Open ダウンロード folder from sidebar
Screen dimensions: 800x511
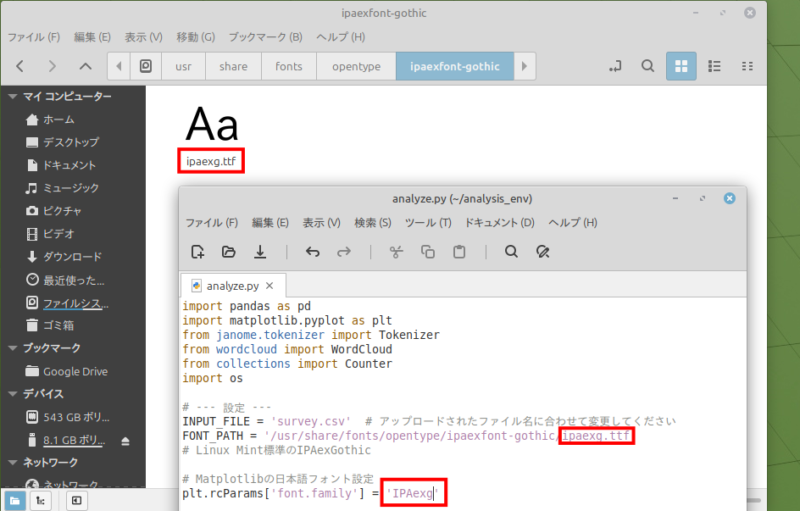pyautogui.click(x=72, y=256)
